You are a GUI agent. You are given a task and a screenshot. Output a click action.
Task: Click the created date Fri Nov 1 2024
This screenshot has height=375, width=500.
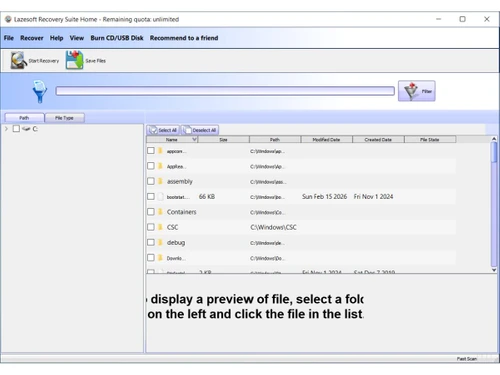pos(373,197)
